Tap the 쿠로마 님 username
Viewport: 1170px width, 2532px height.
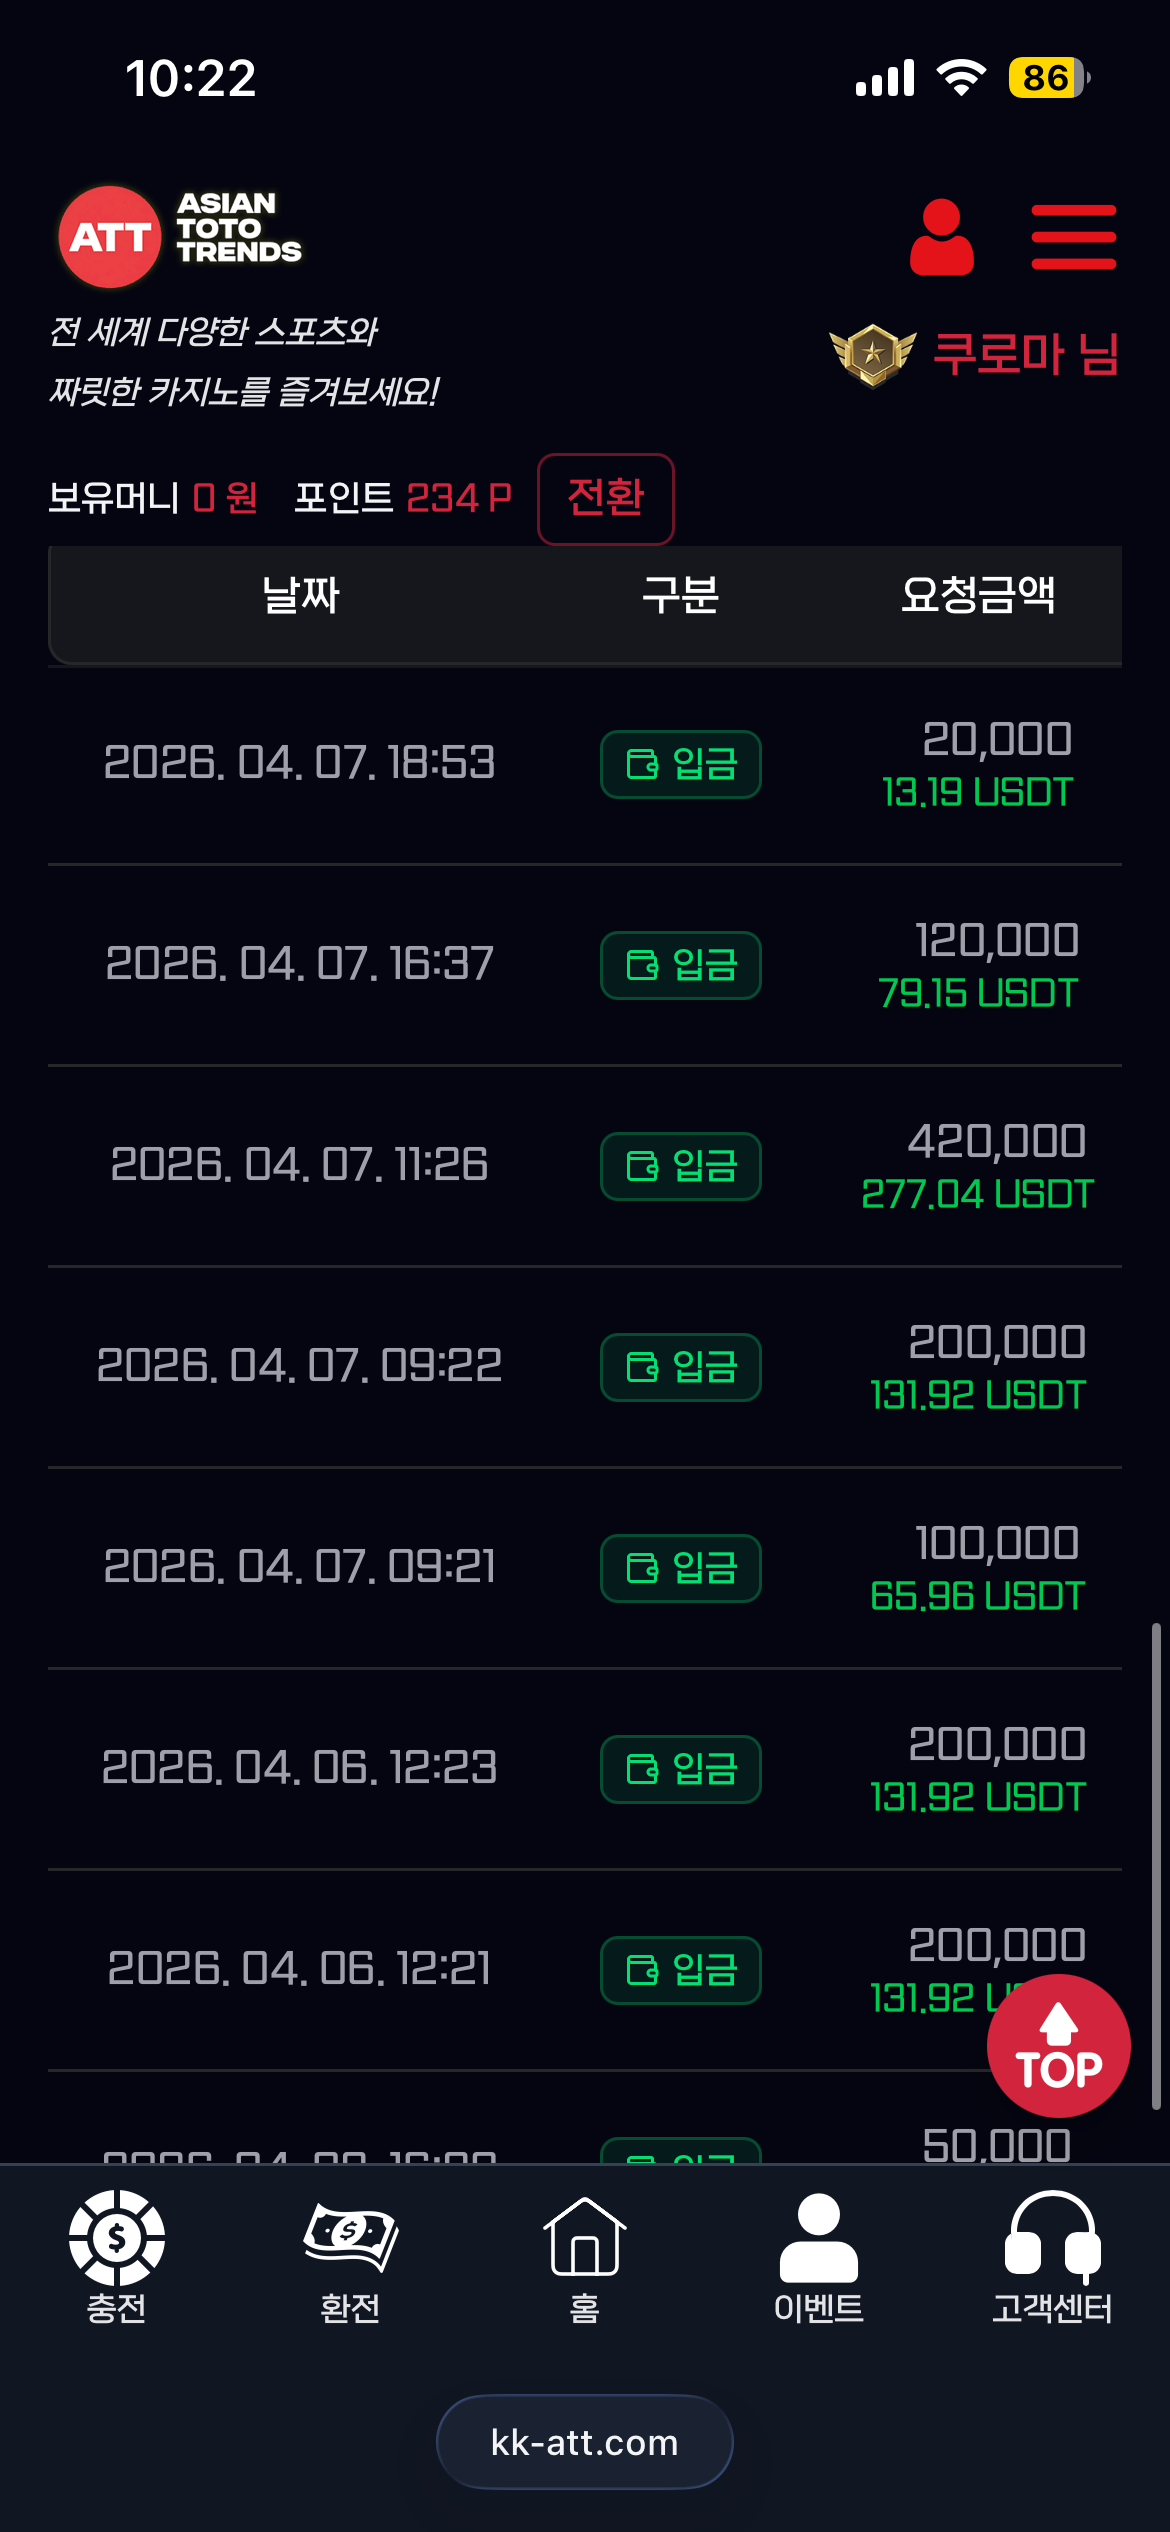pyautogui.click(x=1026, y=354)
